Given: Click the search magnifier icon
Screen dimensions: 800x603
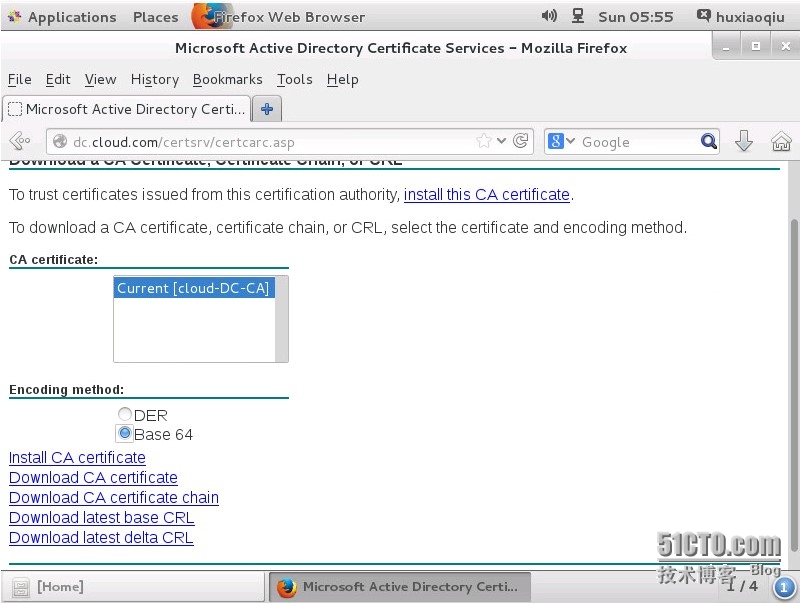Looking at the screenshot, I should [709, 141].
